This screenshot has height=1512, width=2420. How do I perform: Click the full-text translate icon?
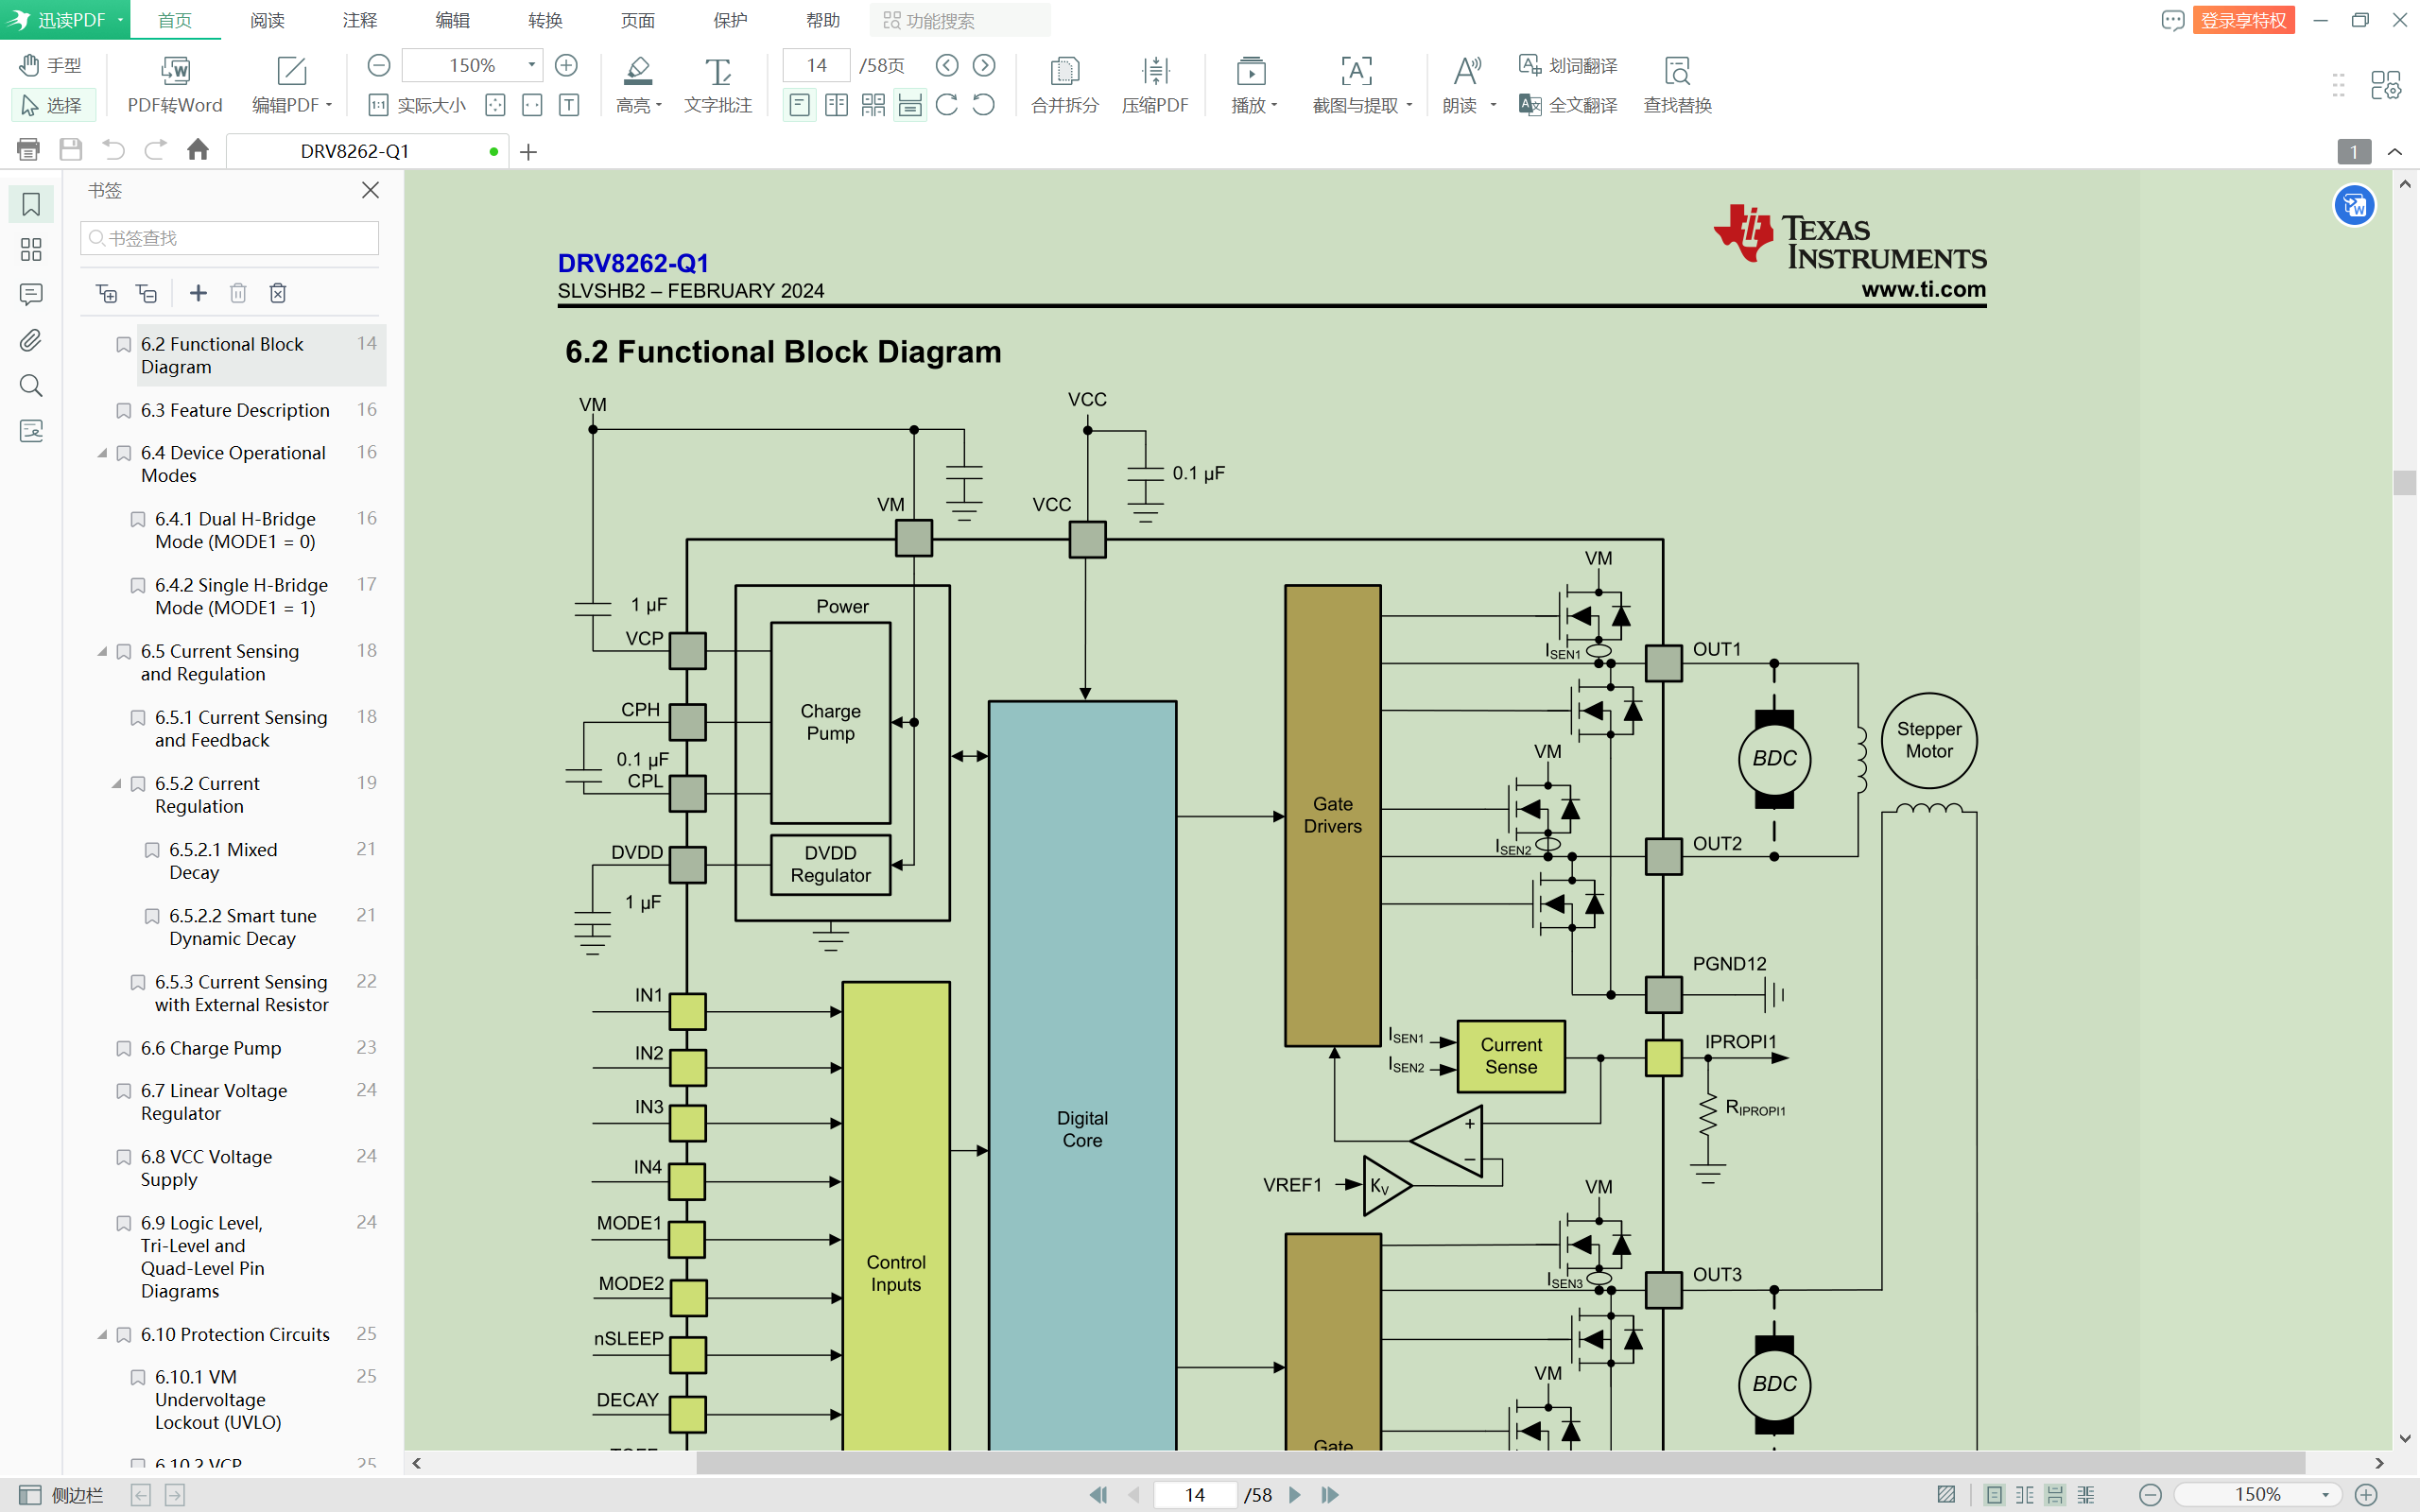1530,104
